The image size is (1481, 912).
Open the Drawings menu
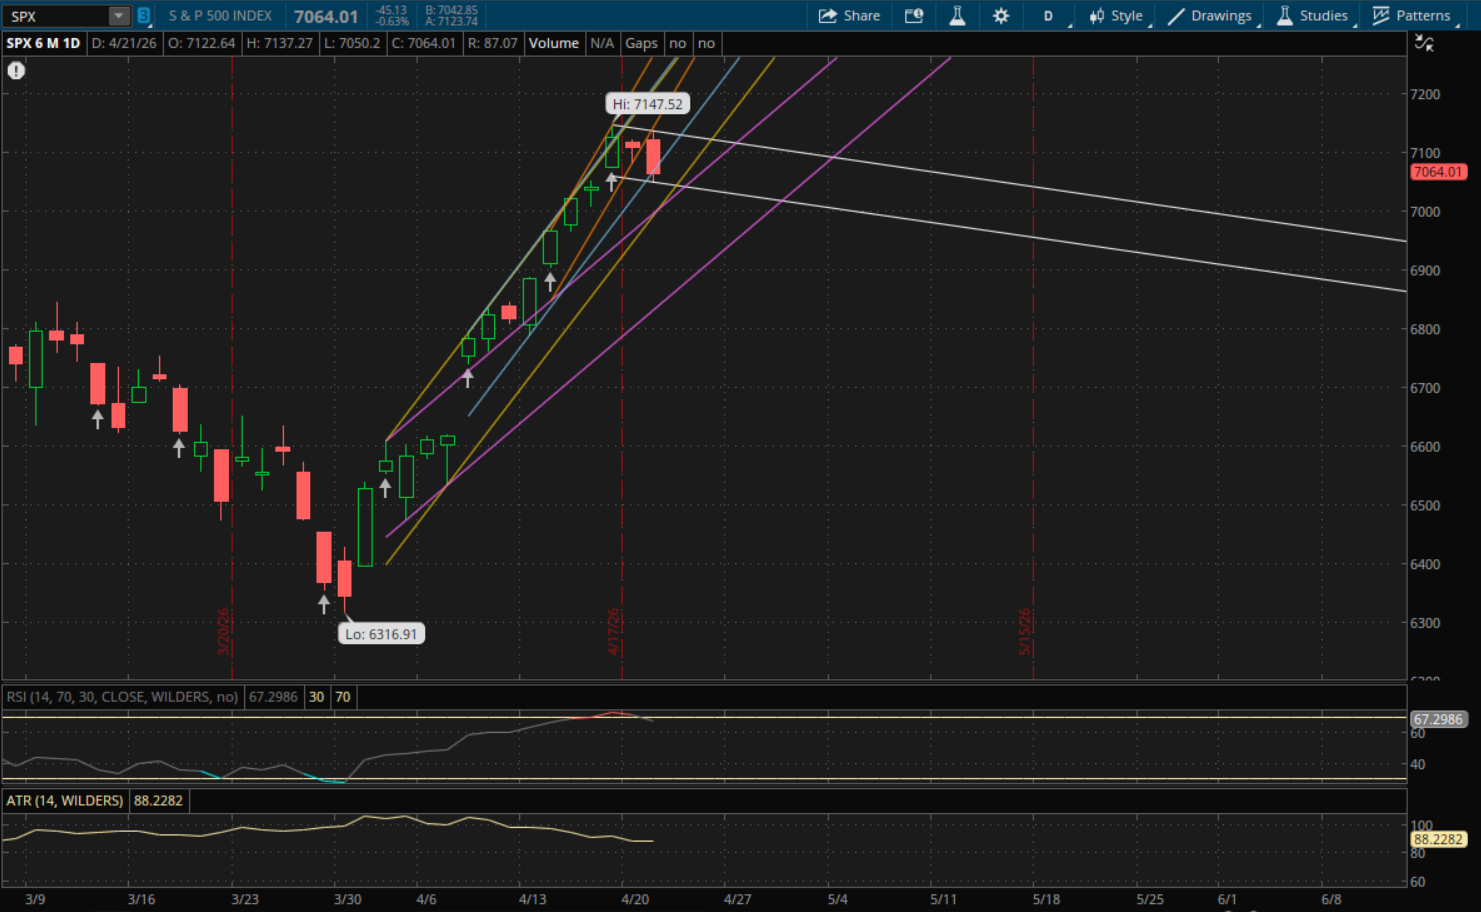pos(1210,16)
